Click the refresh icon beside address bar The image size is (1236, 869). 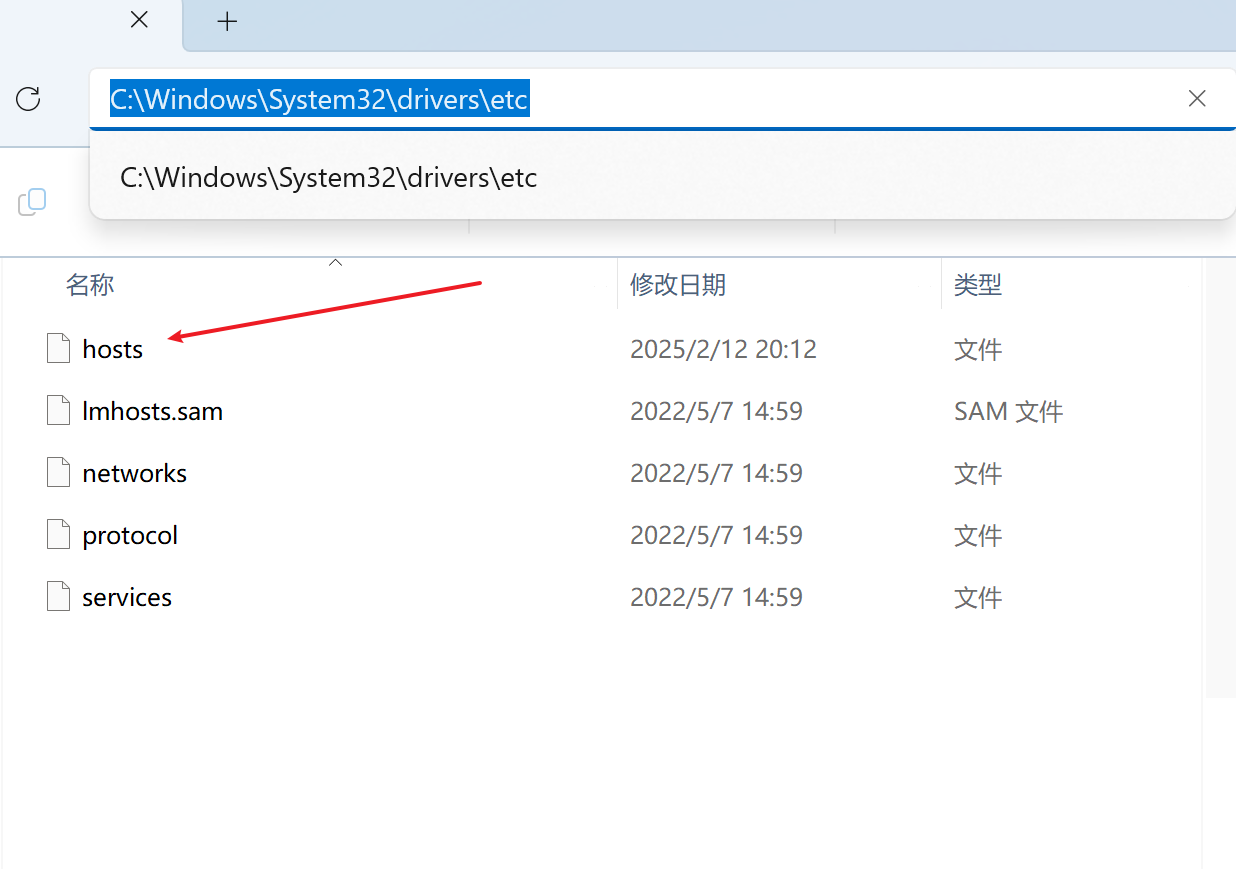pos(28,98)
